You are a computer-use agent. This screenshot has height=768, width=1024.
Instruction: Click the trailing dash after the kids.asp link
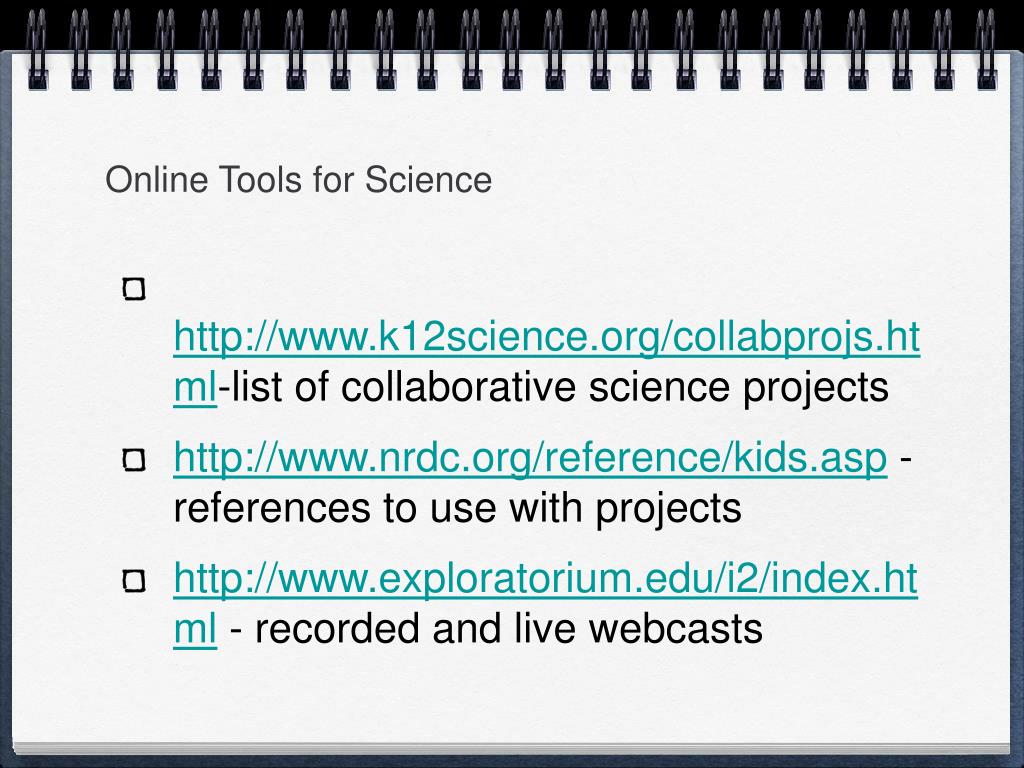(905, 459)
